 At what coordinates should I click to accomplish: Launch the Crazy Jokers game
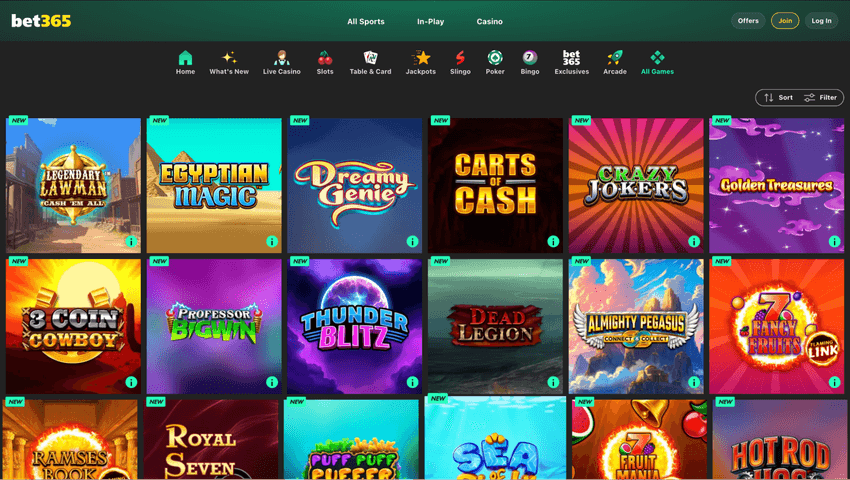[636, 185]
